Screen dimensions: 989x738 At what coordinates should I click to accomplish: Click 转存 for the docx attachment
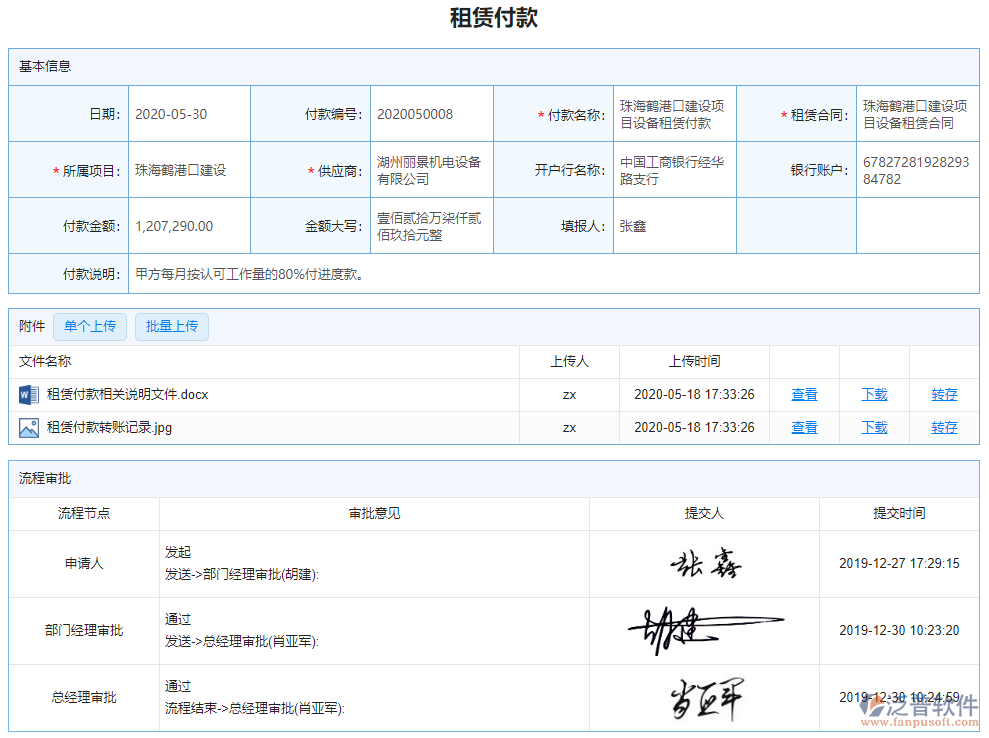click(x=943, y=393)
